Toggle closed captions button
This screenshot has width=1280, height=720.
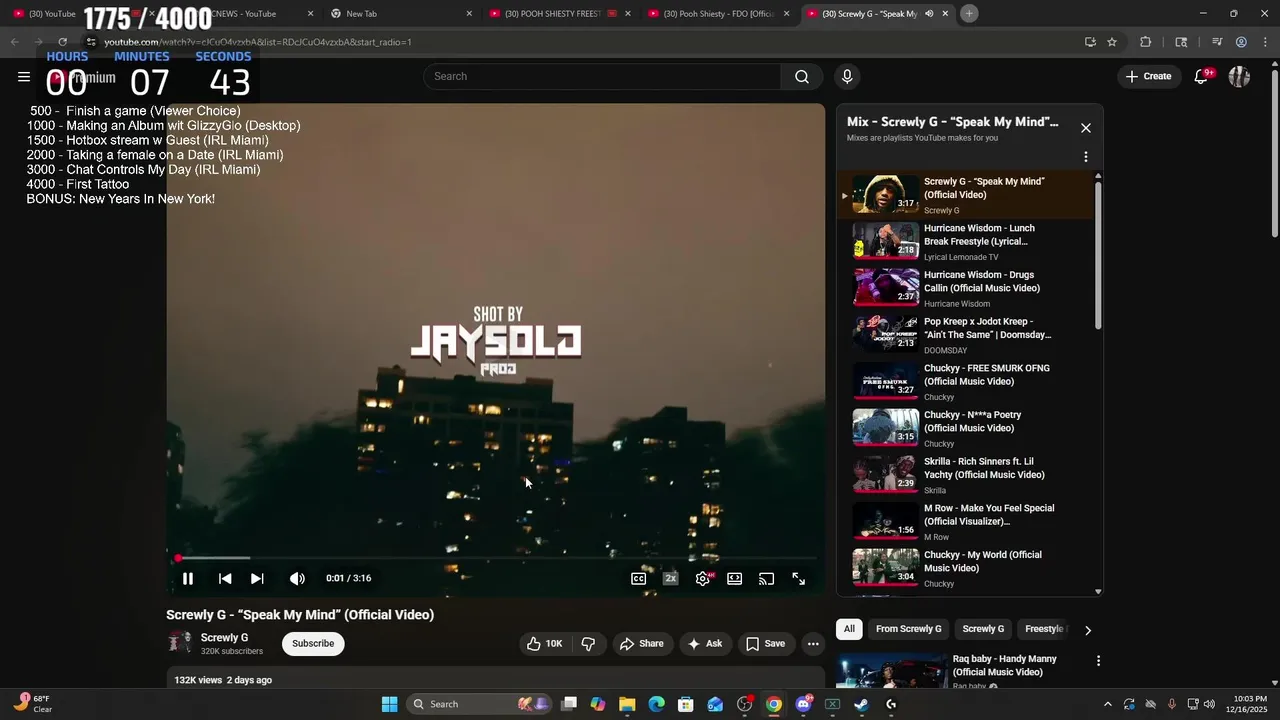click(638, 578)
